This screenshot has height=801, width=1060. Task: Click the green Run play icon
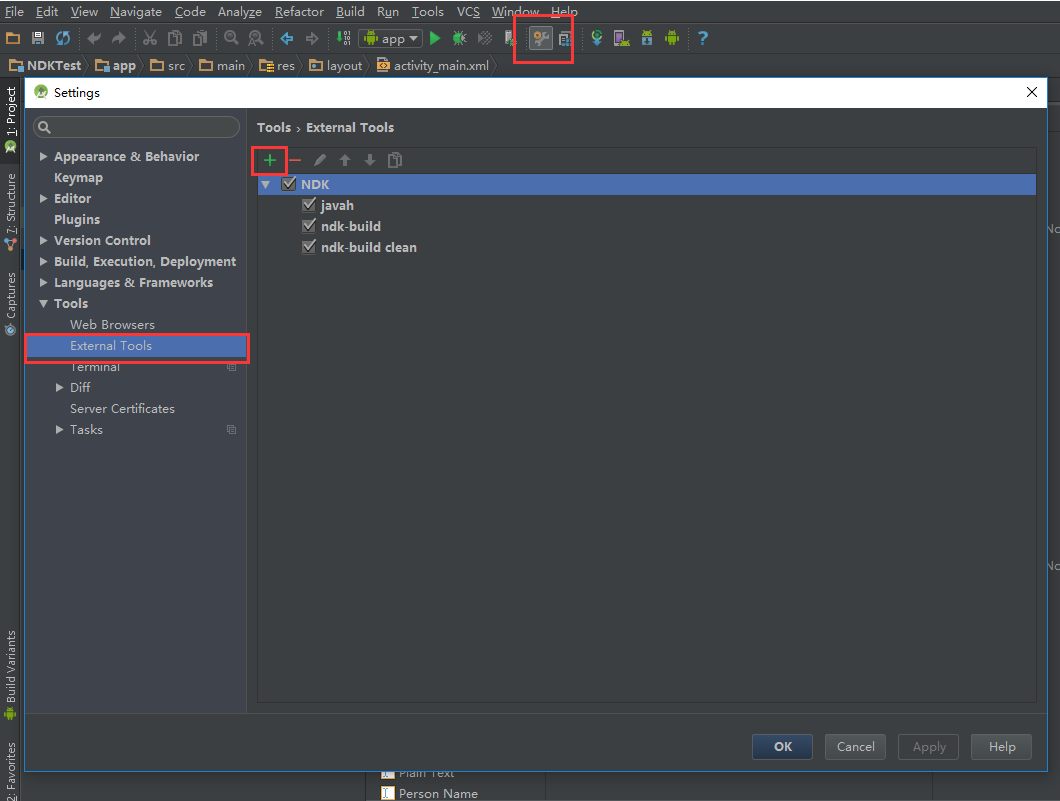tap(435, 39)
